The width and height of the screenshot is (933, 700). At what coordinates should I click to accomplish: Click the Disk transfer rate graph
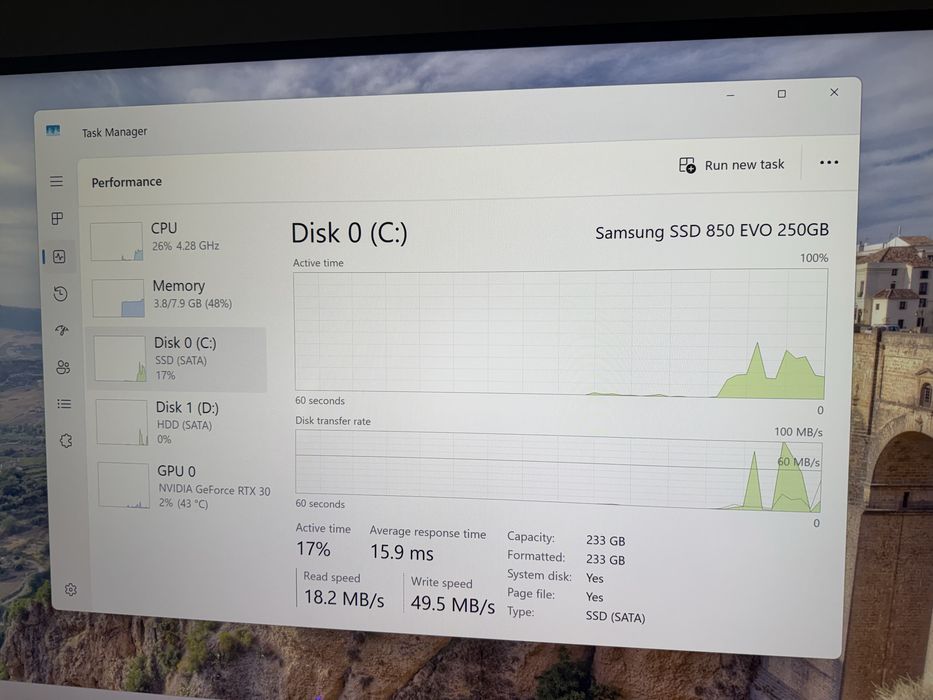[558, 471]
